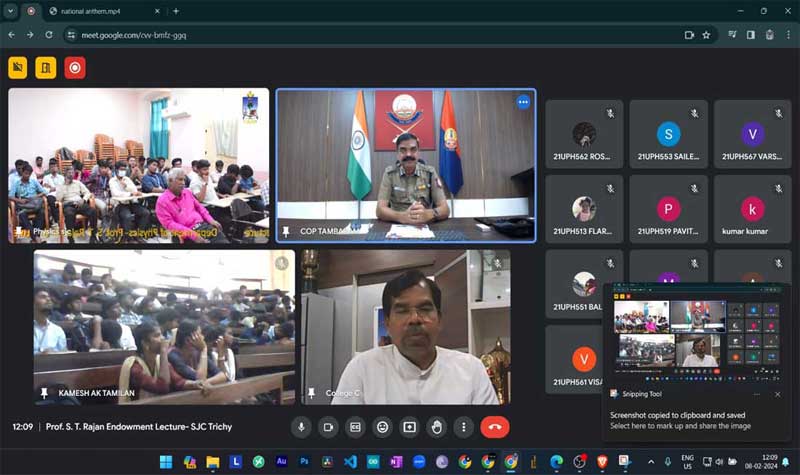Screen dimensions: 800x475
Task: Open the Chrome extensions toolbar icon
Action: (x=769, y=35)
